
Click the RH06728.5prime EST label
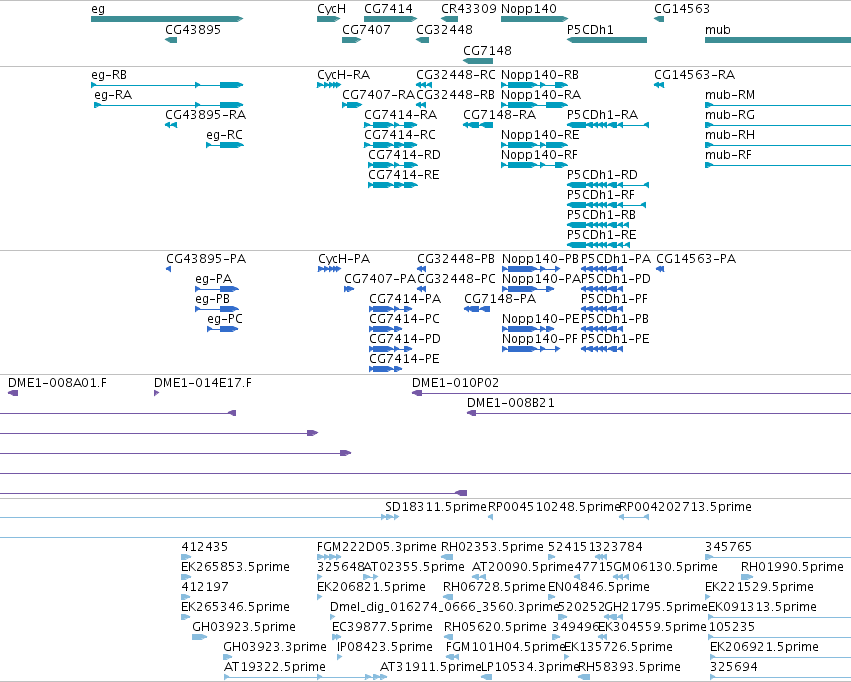[494, 587]
